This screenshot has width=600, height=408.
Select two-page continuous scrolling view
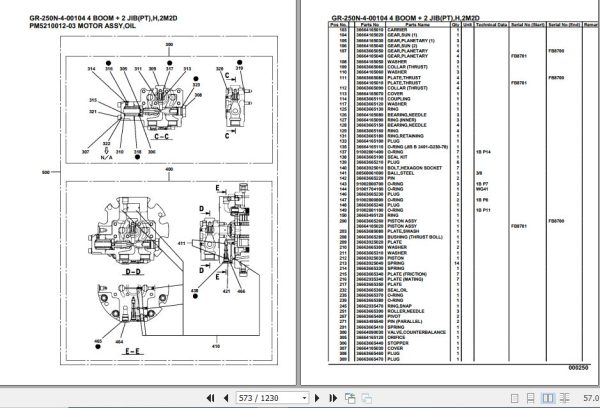point(564,398)
